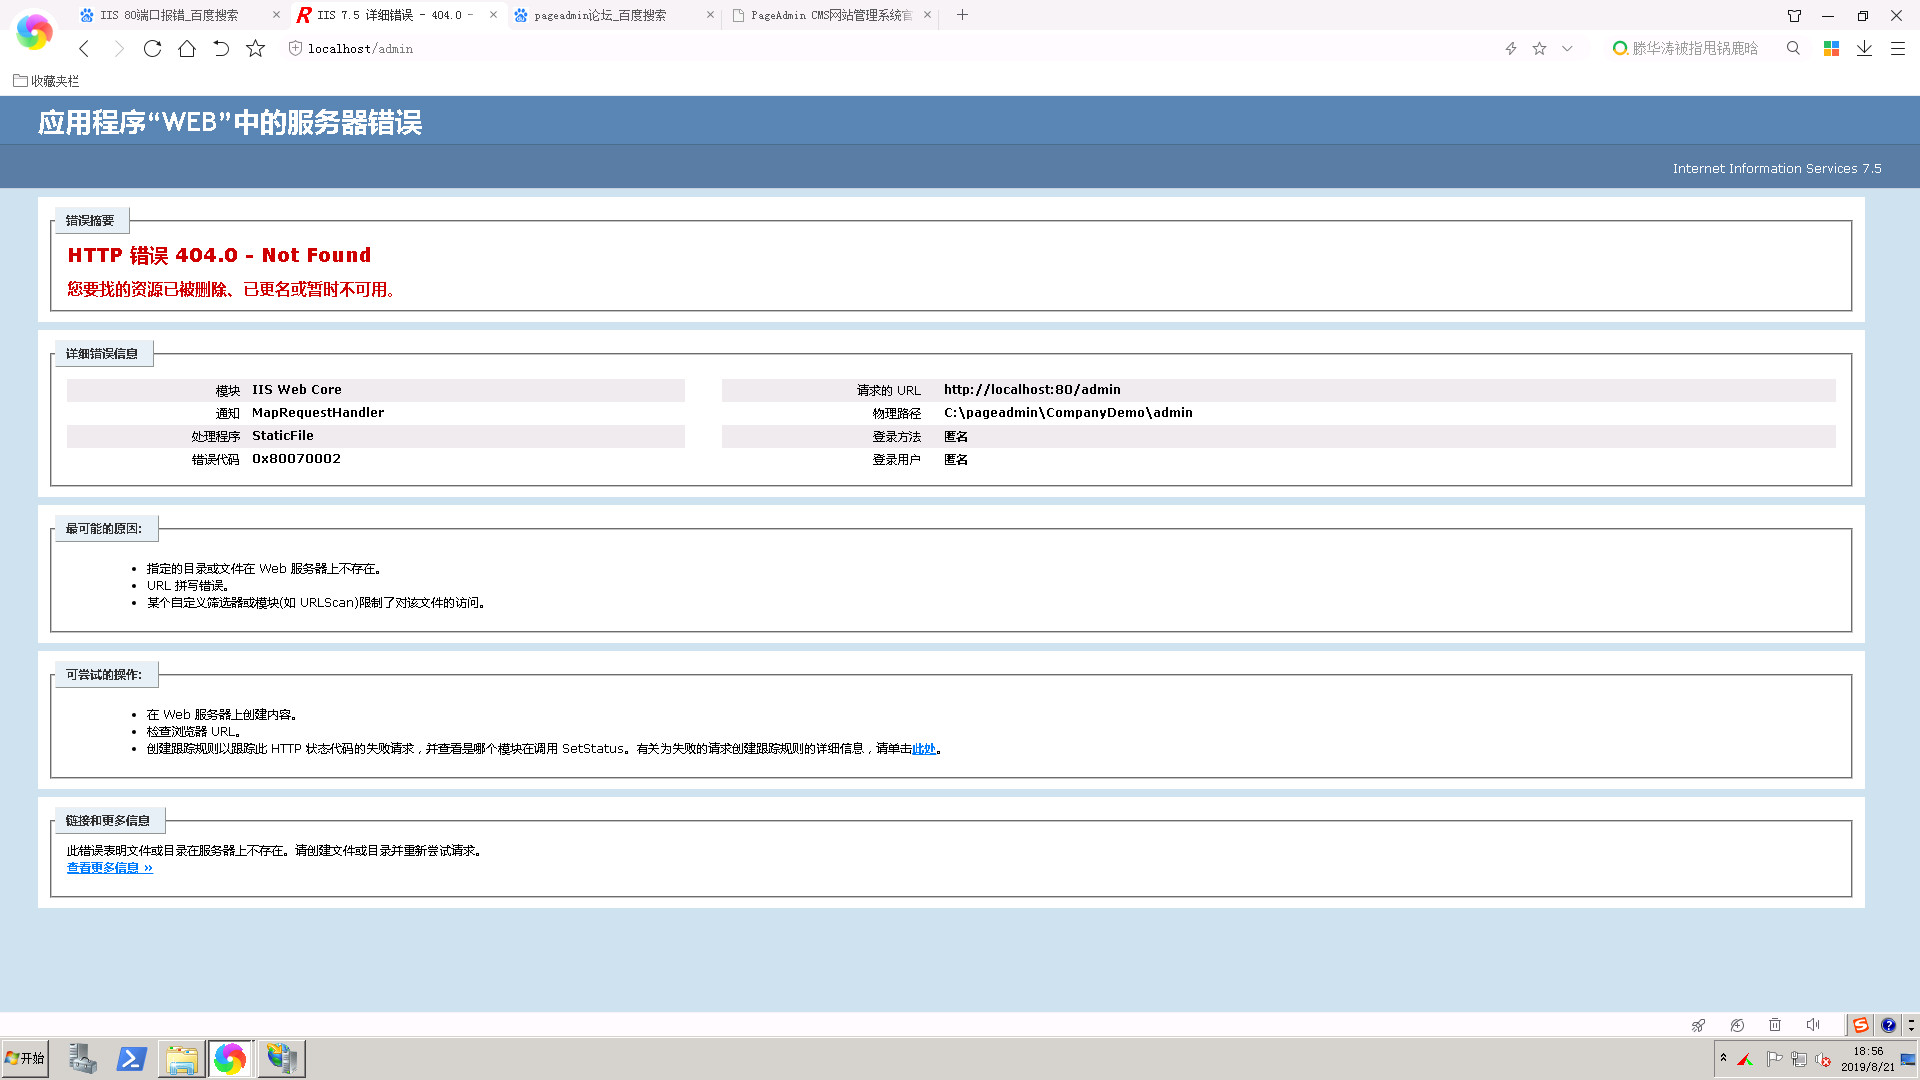The height and width of the screenshot is (1080, 1920).
Task: Open file explorer folder in taskbar
Action: click(x=181, y=1058)
